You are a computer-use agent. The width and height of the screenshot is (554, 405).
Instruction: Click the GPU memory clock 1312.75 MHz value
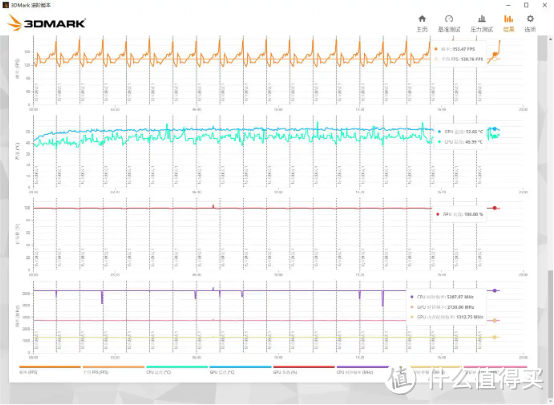pyautogui.click(x=469, y=317)
